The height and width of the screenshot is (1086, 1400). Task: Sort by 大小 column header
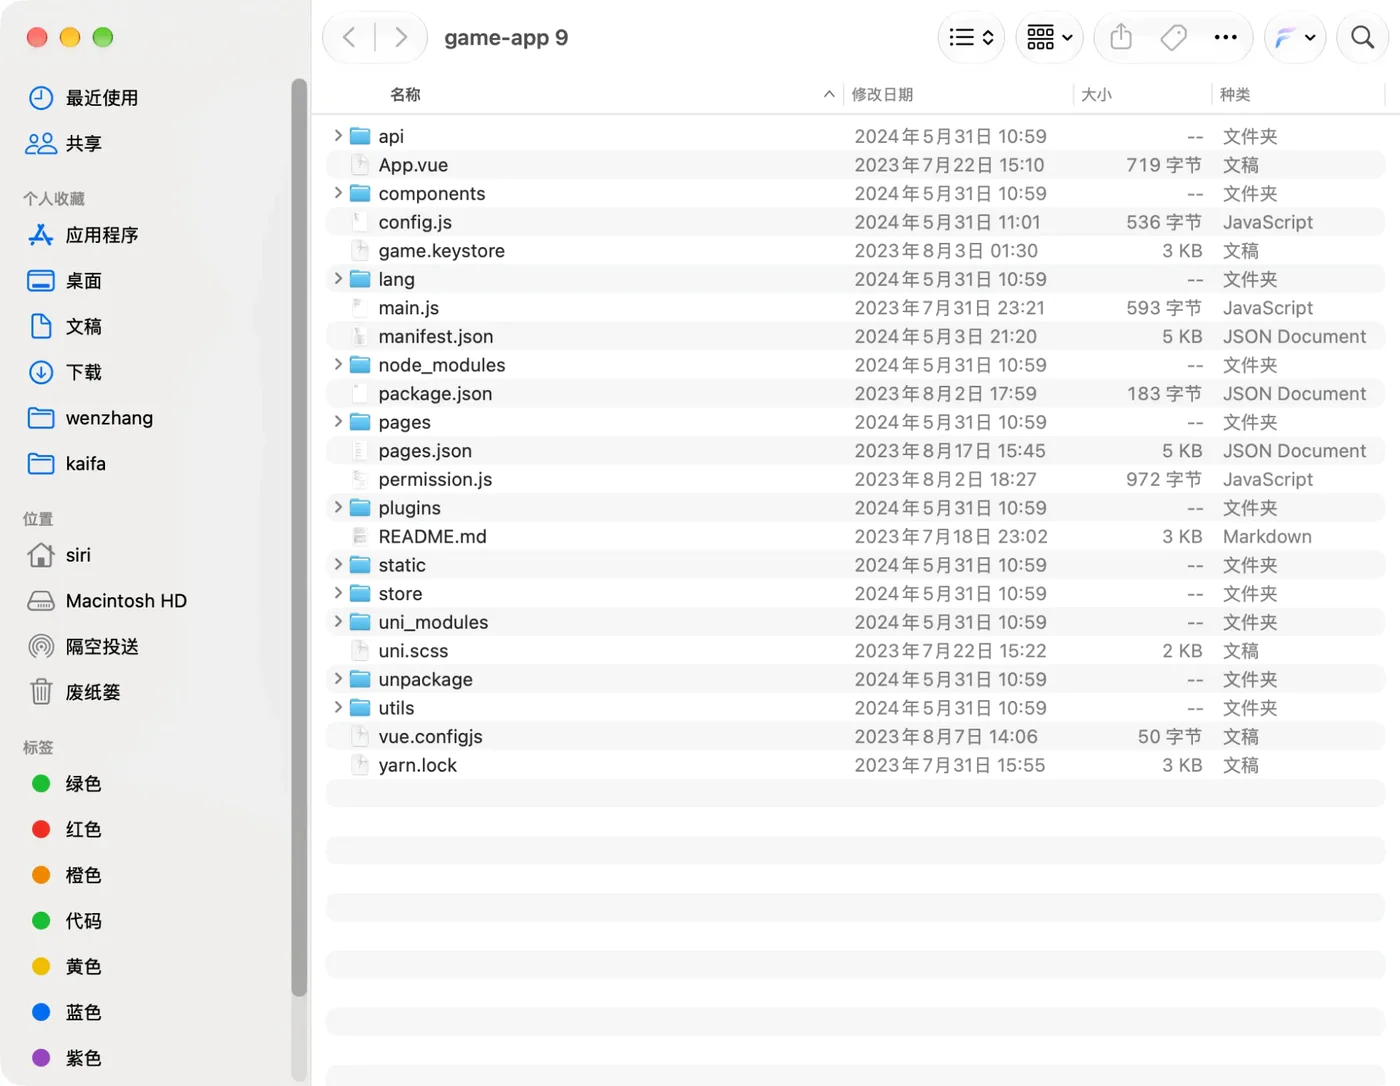pos(1096,95)
